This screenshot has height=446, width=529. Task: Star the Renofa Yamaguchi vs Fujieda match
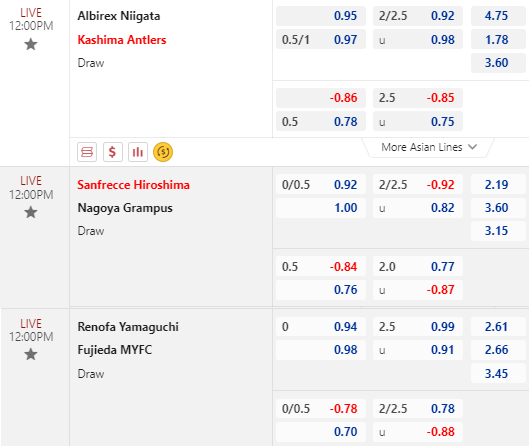31,355
